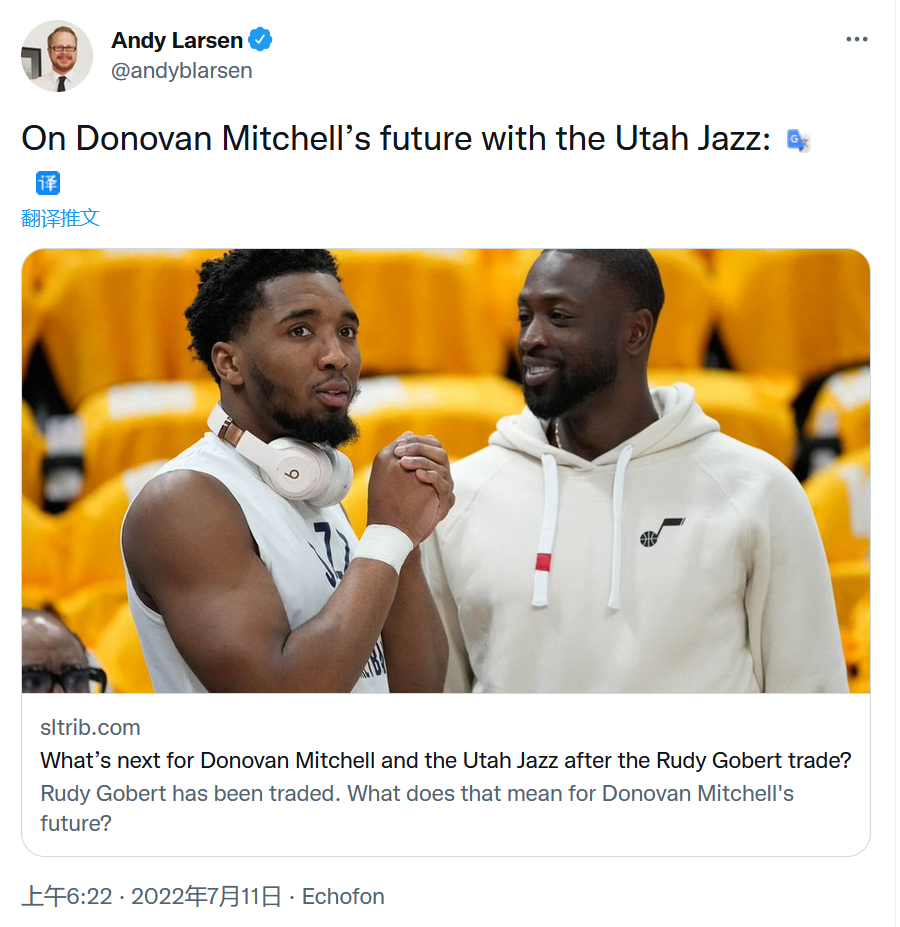The width and height of the screenshot is (900, 927).
Task: Click the blue verified badge next to Andy Larsen
Action: pos(260,40)
